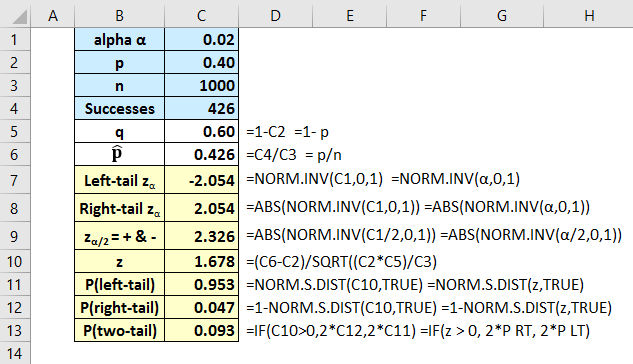Click the 'z' label cell in row 10
This screenshot has height=364, width=633.
click(119, 261)
